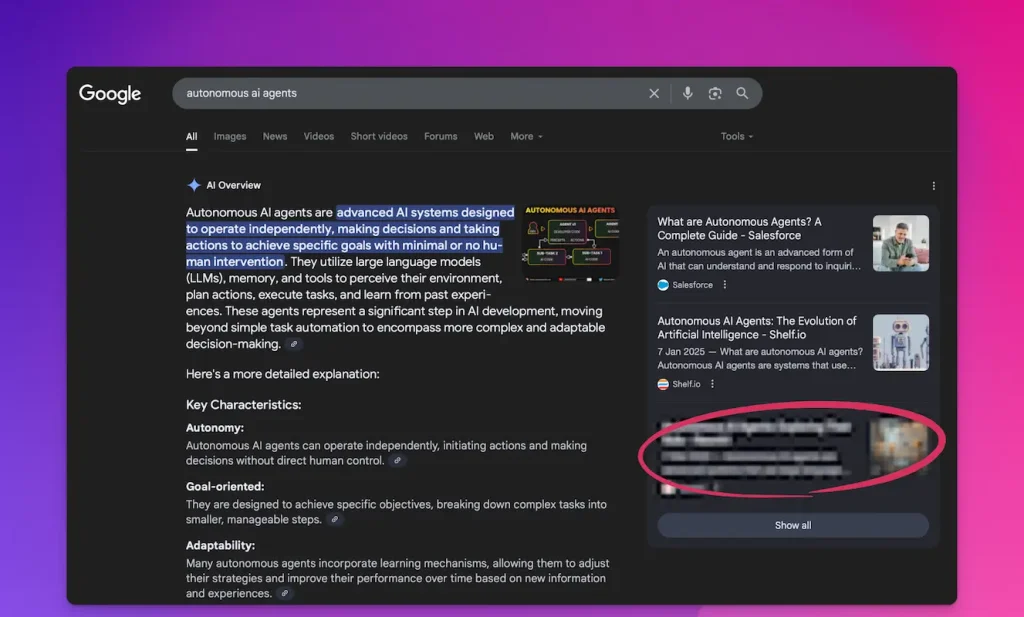Click the Salesforce favicon icon
The image size is (1024, 617).
coord(663,285)
